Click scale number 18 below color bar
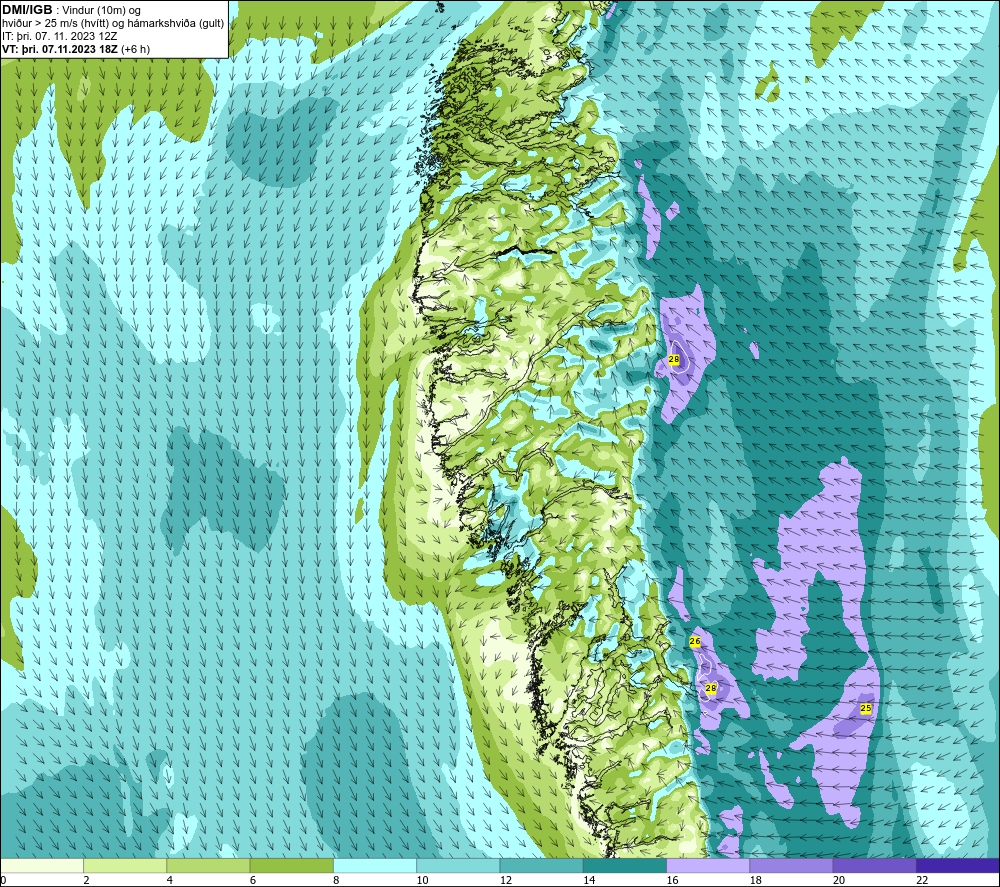Viewport: 1000px width, 887px height. point(756,881)
